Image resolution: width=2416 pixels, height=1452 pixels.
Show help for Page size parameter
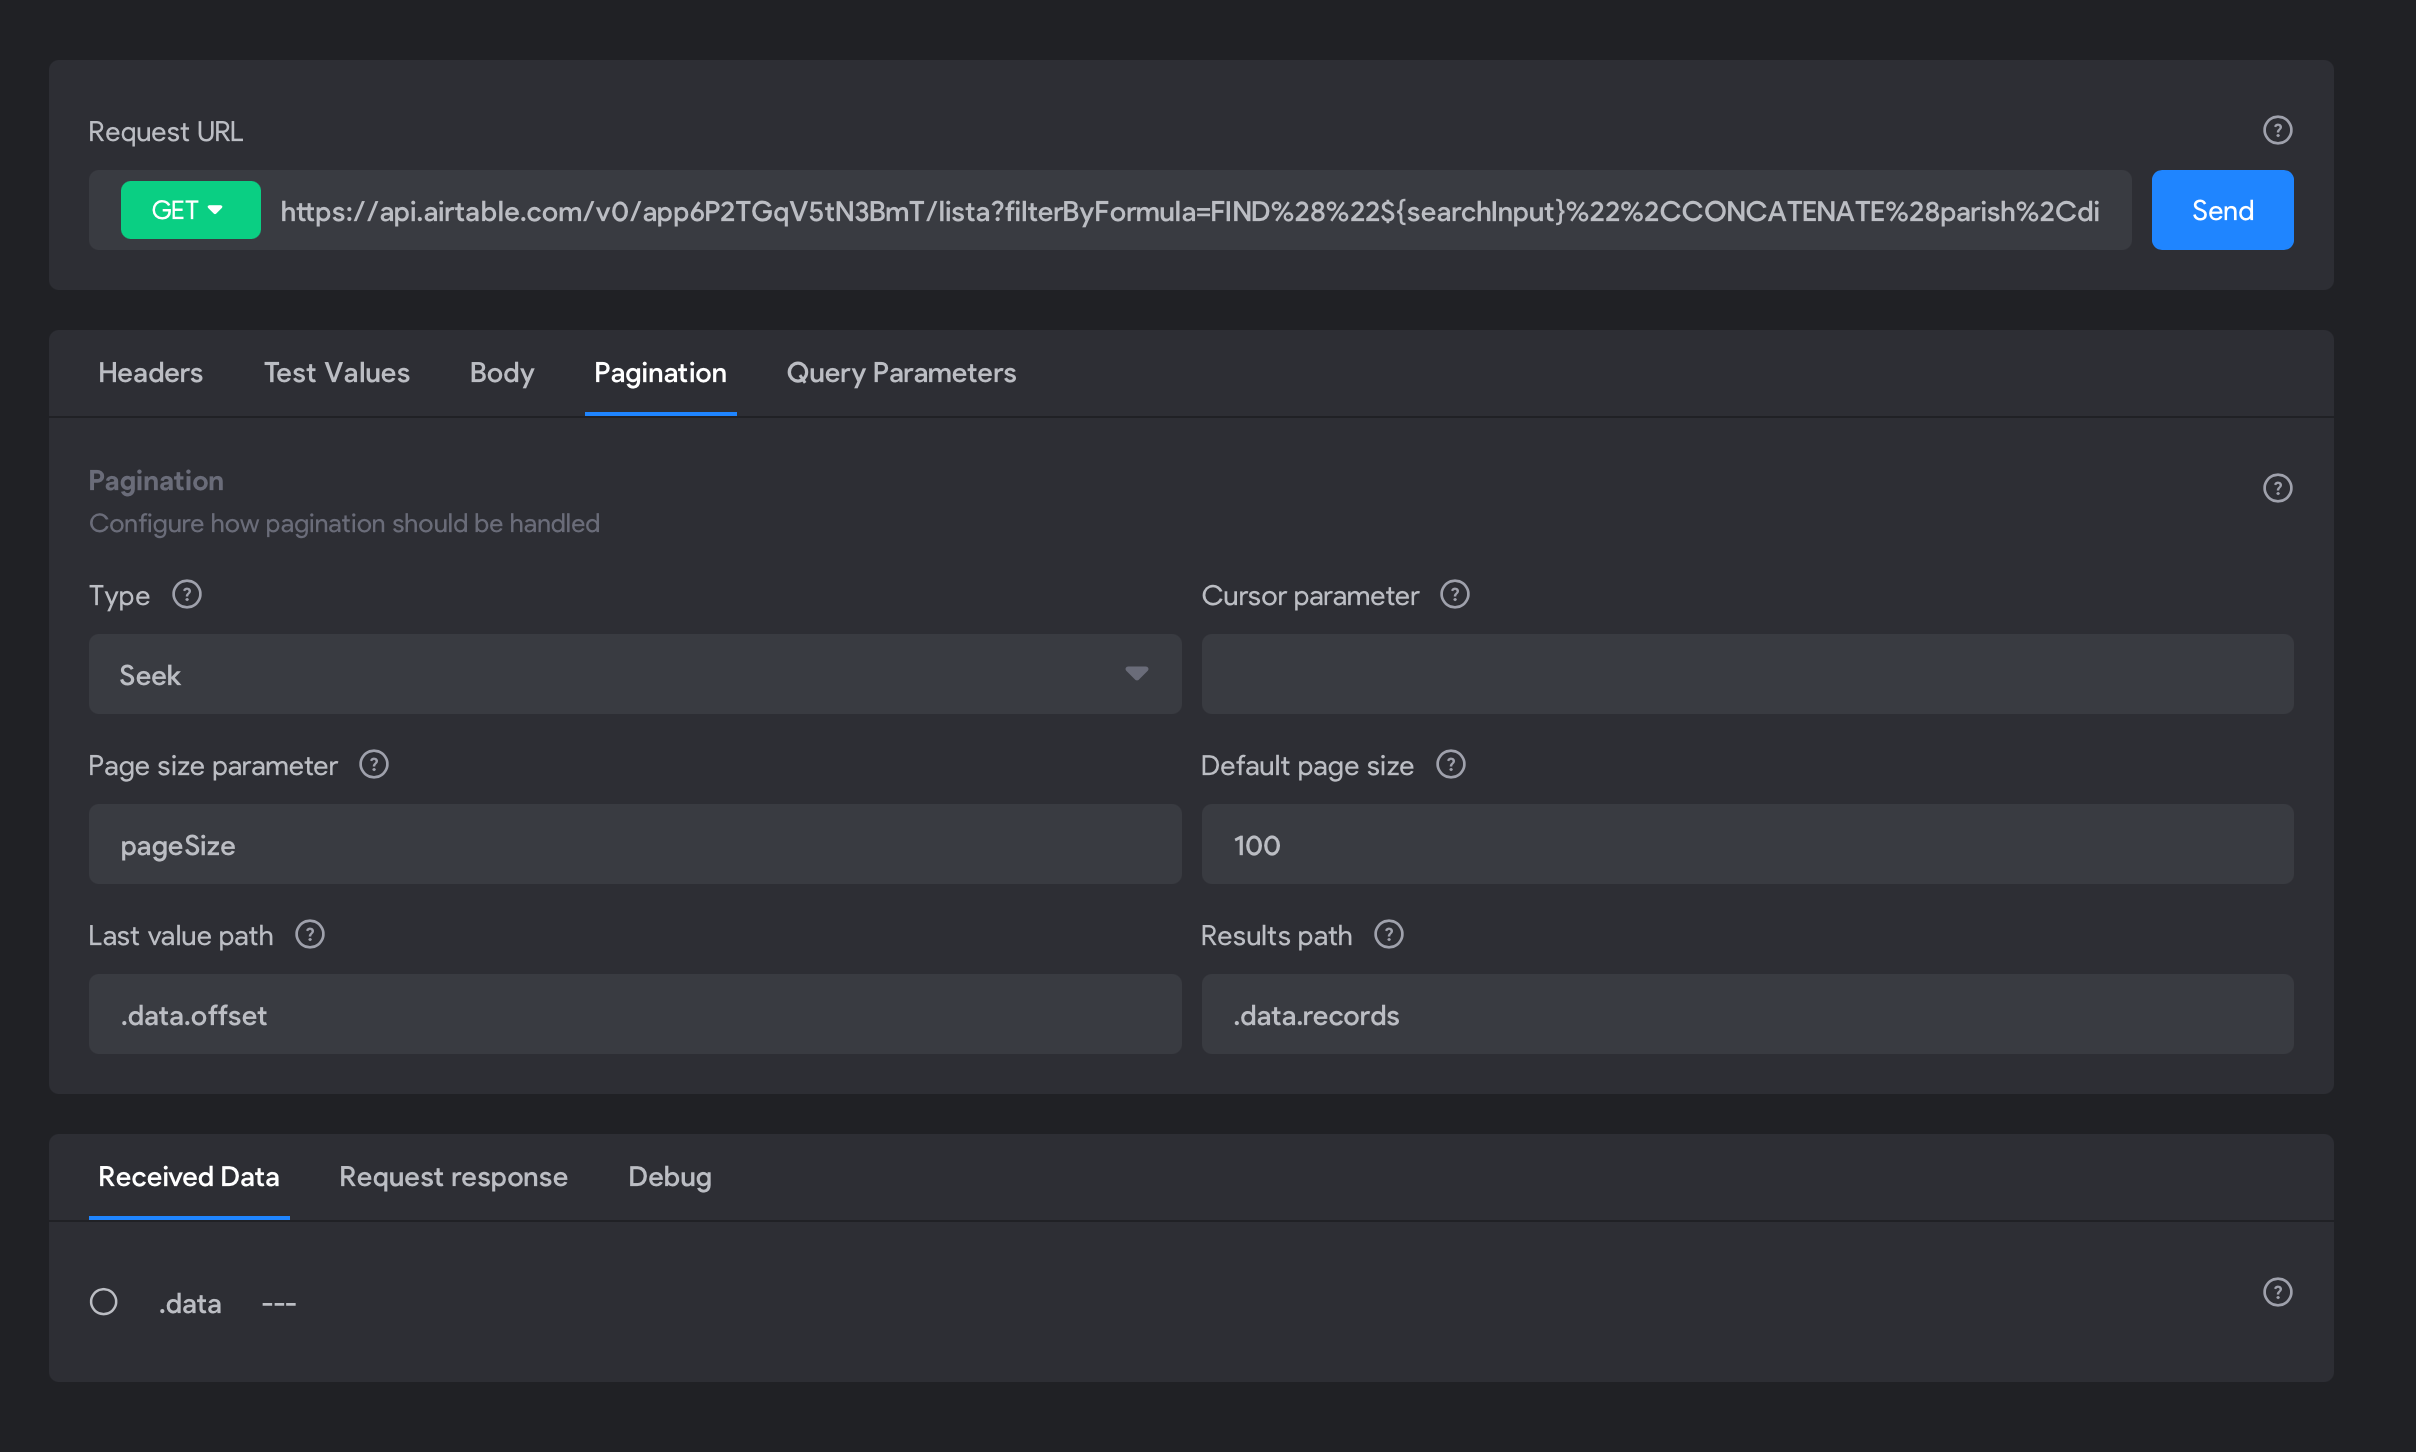pos(374,764)
